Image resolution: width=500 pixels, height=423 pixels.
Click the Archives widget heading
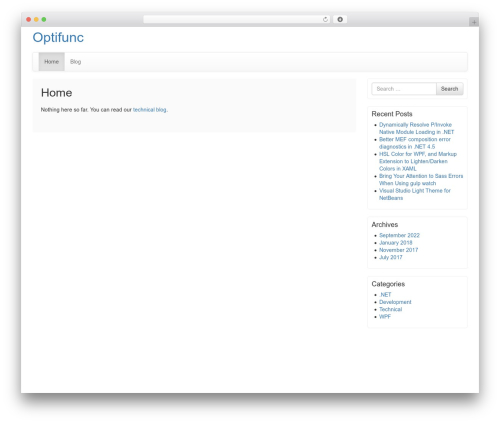pyautogui.click(x=385, y=225)
